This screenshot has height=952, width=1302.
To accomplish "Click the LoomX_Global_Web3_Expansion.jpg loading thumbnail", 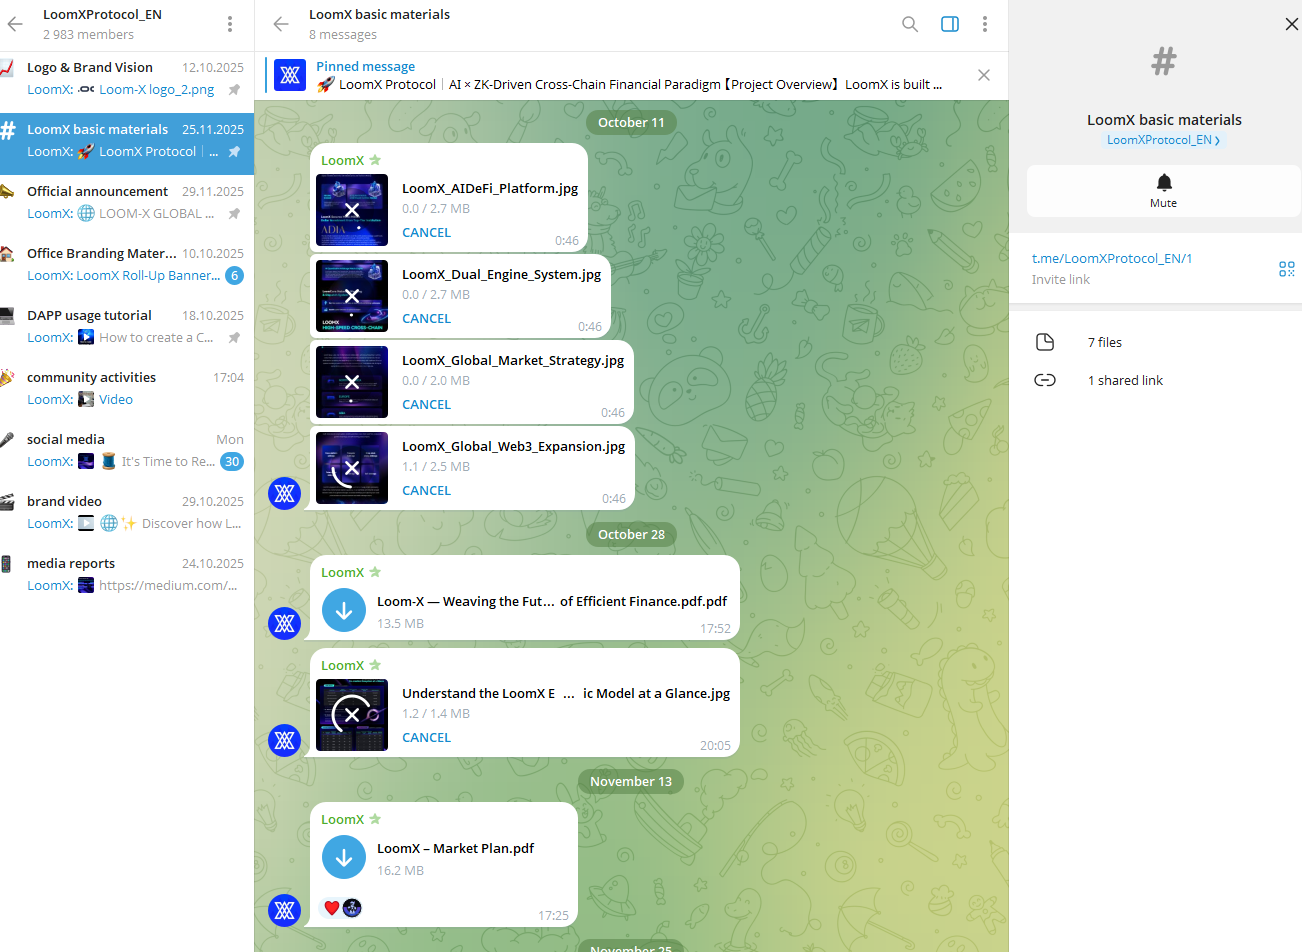I will point(352,468).
